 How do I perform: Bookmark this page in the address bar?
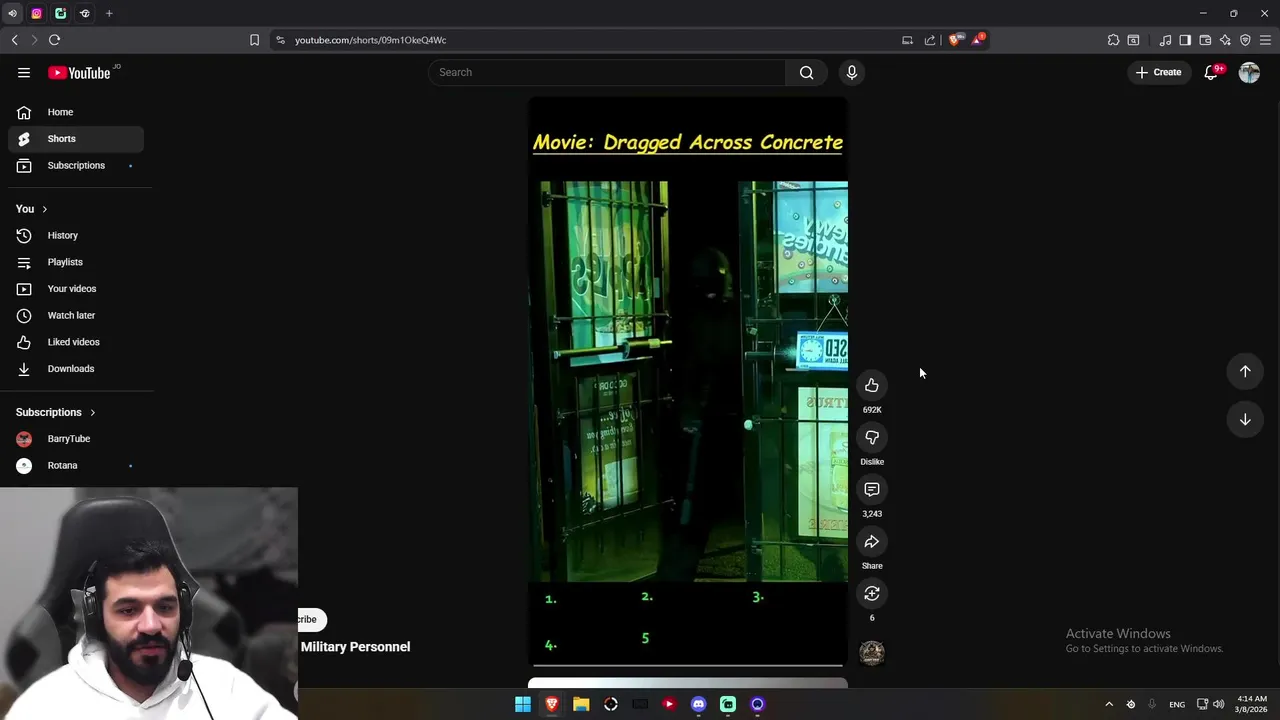(254, 40)
